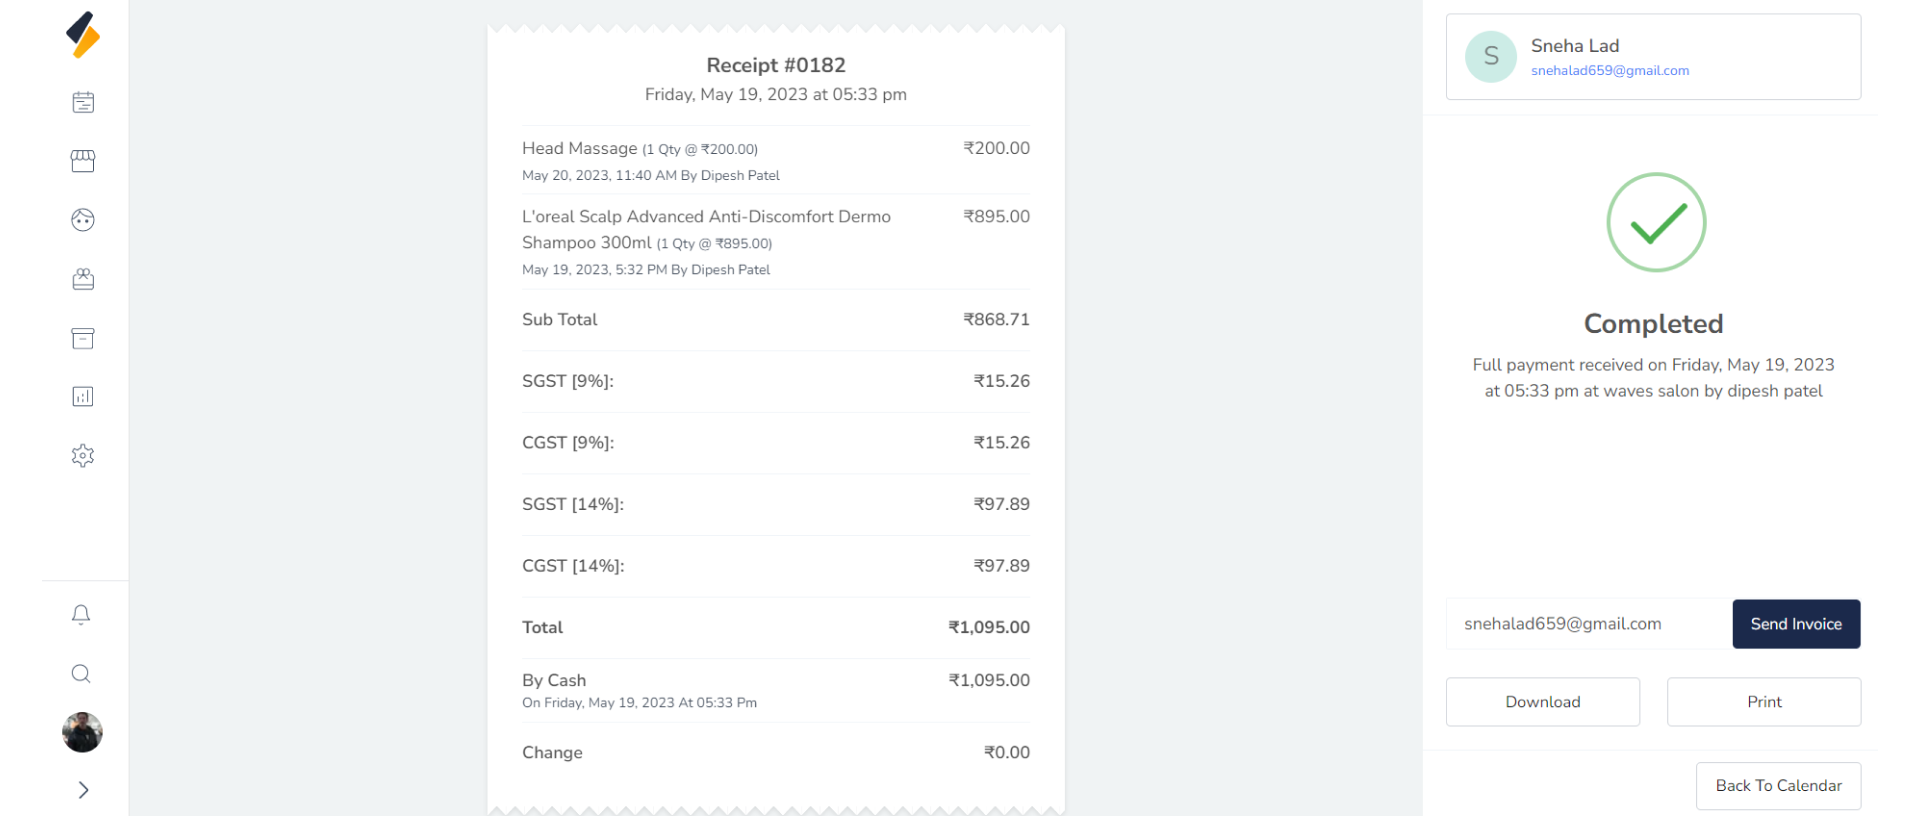The image size is (1920, 816).
Task: Open the reports chart icon in the sidebar
Action: (x=83, y=397)
